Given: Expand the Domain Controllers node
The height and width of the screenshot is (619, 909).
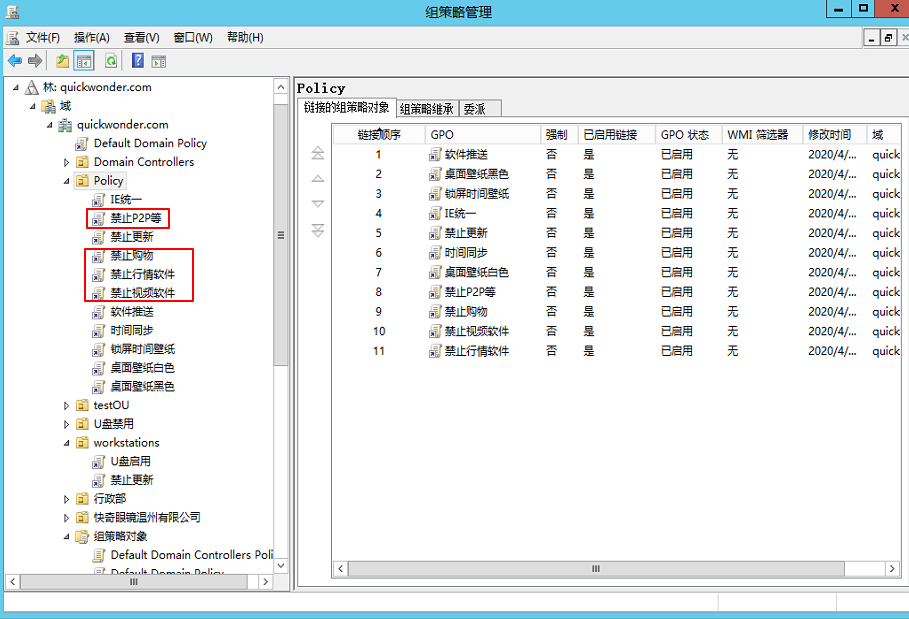Looking at the screenshot, I should click(x=67, y=162).
